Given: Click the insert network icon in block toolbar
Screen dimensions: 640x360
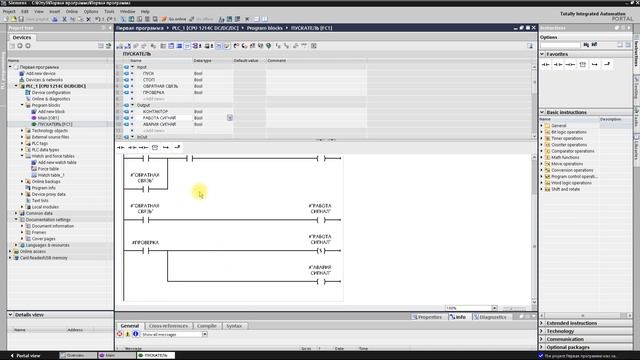Looking at the screenshot, I should [120, 46].
